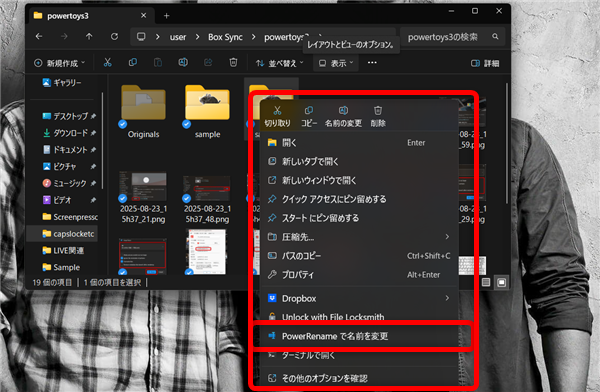Select 開く in the context menu

point(359,143)
